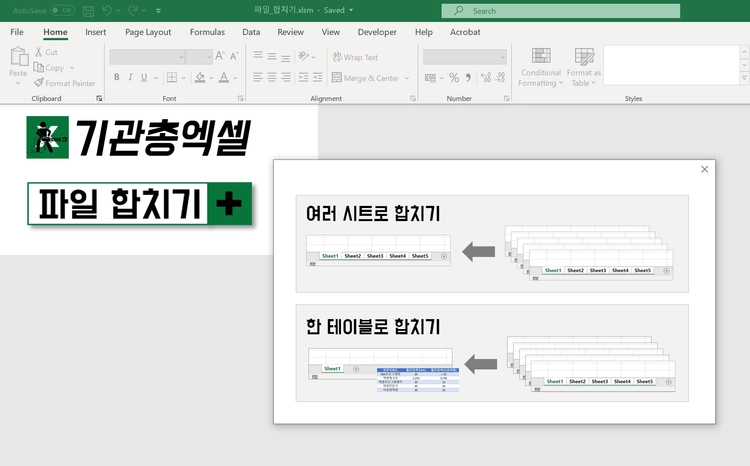Click the Undo arrow icon

pyautogui.click(x=107, y=11)
